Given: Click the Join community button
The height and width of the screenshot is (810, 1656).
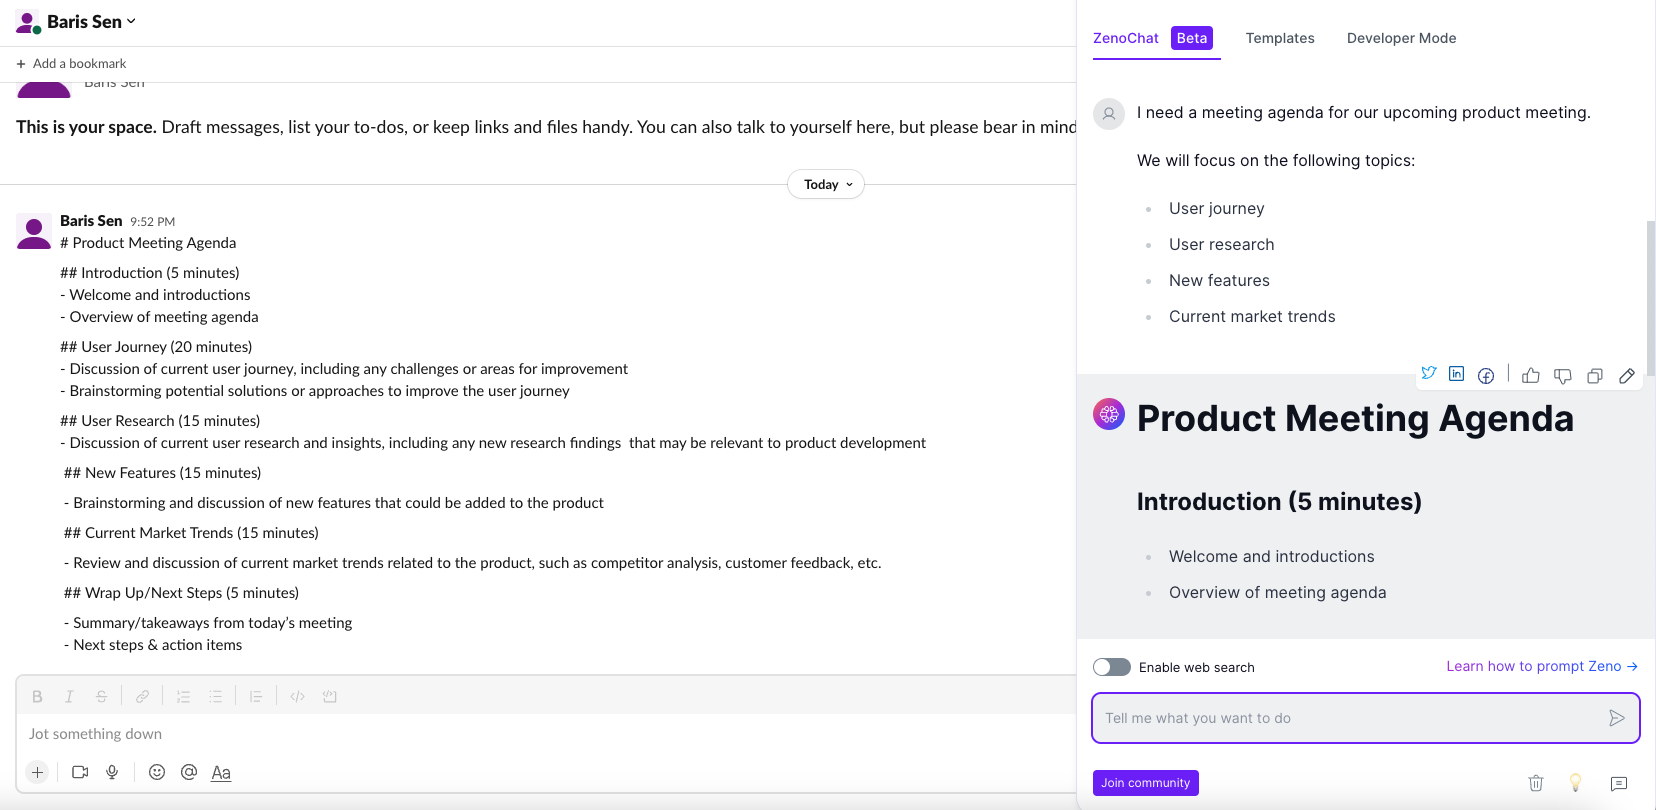Looking at the screenshot, I should click(1146, 783).
